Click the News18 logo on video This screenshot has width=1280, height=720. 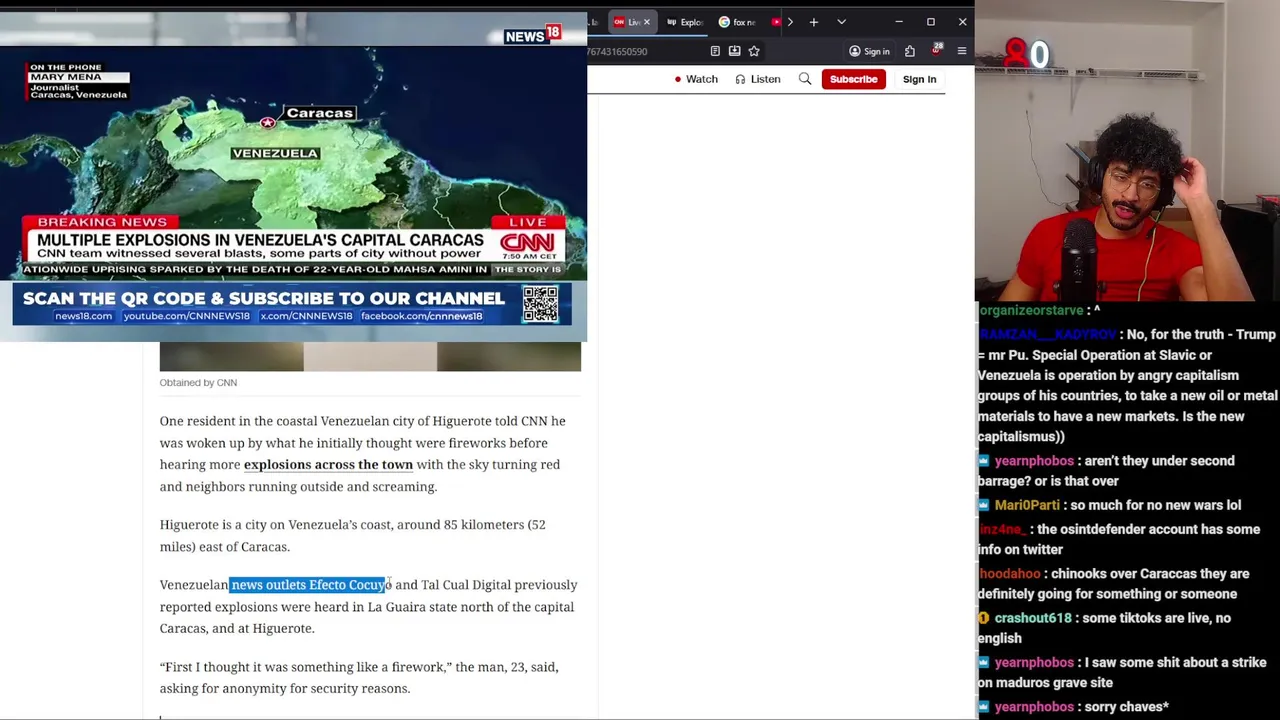pyautogui.click(x=532, y=35)
